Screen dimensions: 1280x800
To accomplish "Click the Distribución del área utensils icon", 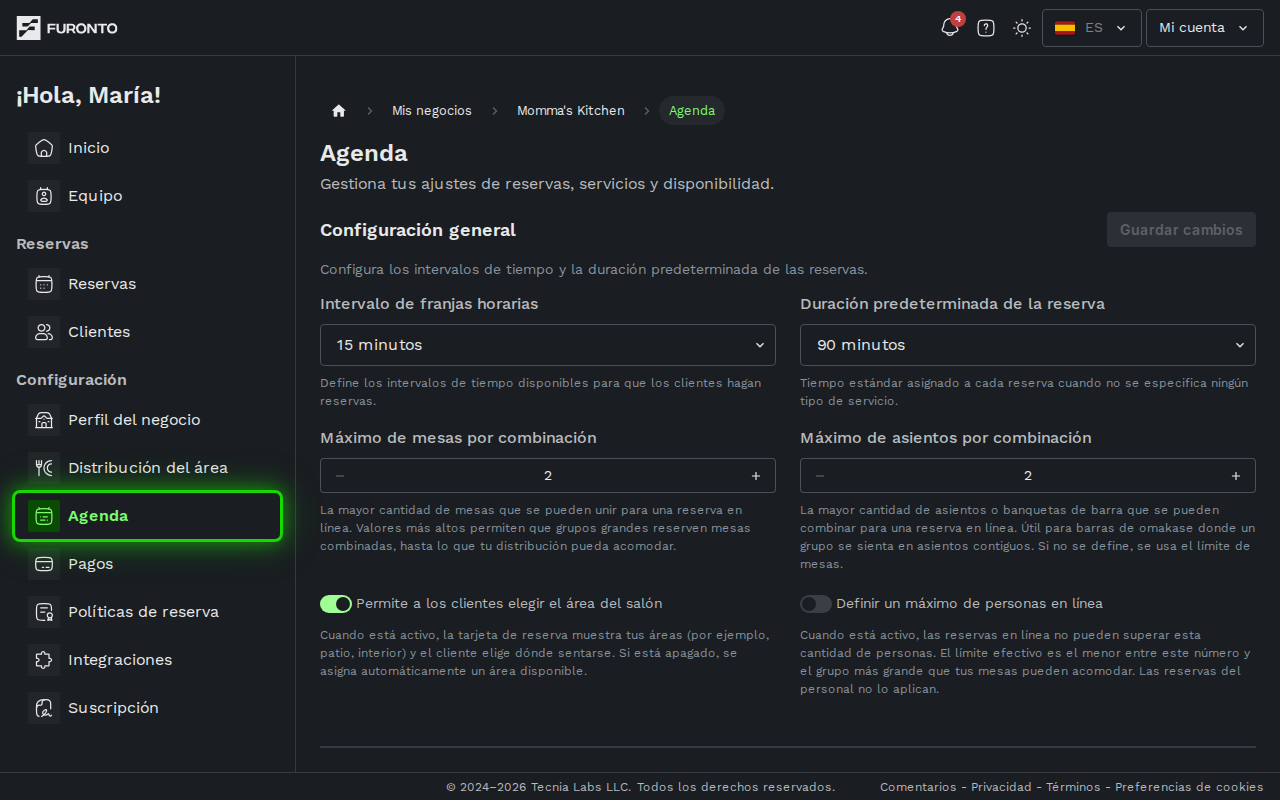I will click(x=44, y=468).
